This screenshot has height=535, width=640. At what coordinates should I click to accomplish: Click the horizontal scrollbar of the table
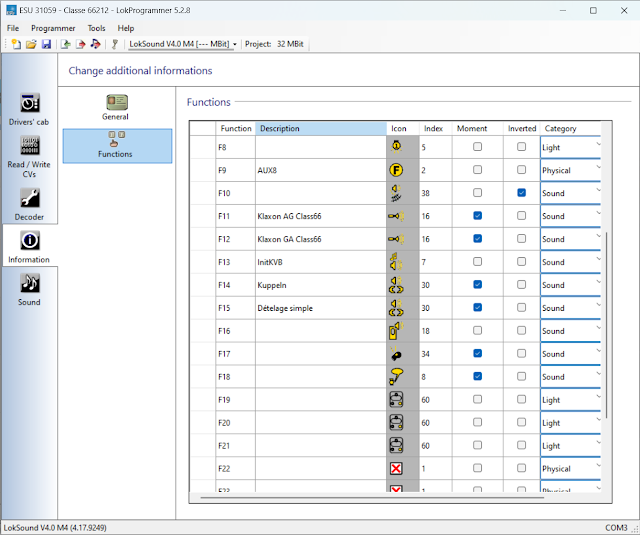[372, 497]
